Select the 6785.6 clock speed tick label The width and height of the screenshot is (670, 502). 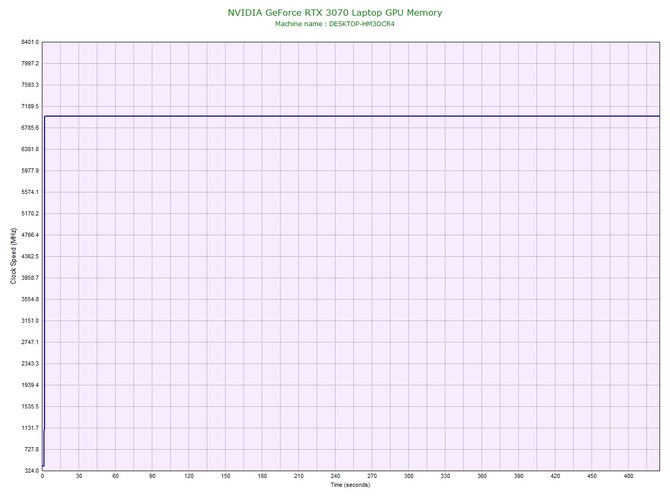(x=30, y=128)
